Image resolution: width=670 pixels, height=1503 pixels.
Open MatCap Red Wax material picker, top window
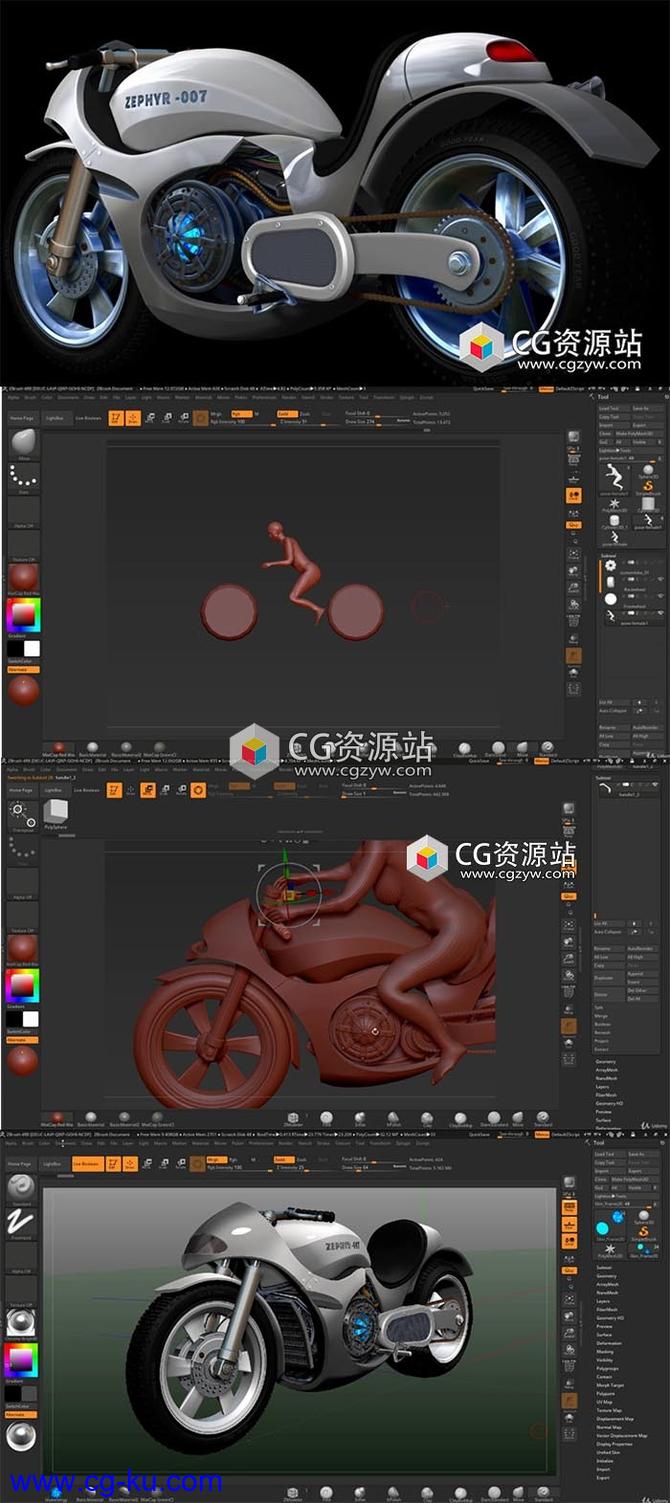coord(23,577)
